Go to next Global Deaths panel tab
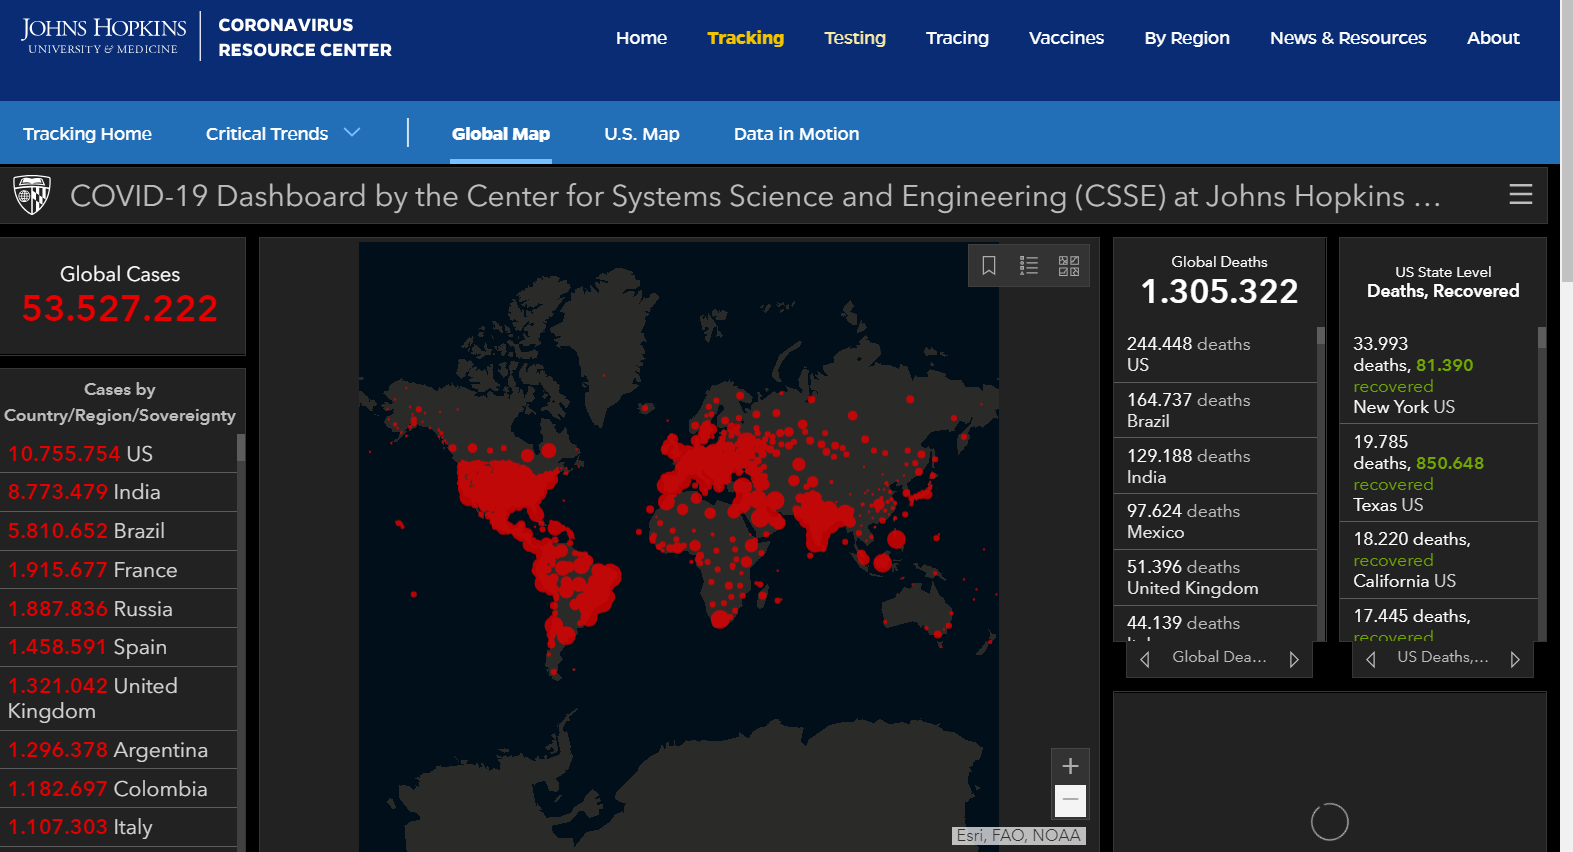Screen dimensions: 1573x852 click(x=1294, y=659)
